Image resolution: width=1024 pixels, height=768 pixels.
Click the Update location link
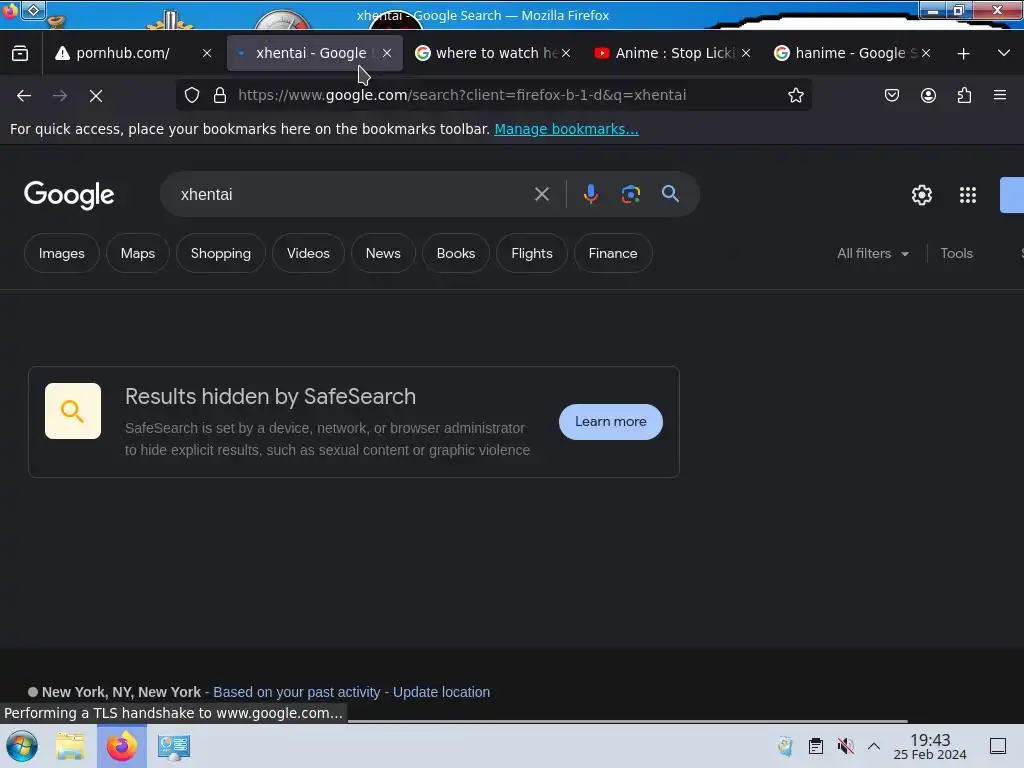(x=441, y=692)
